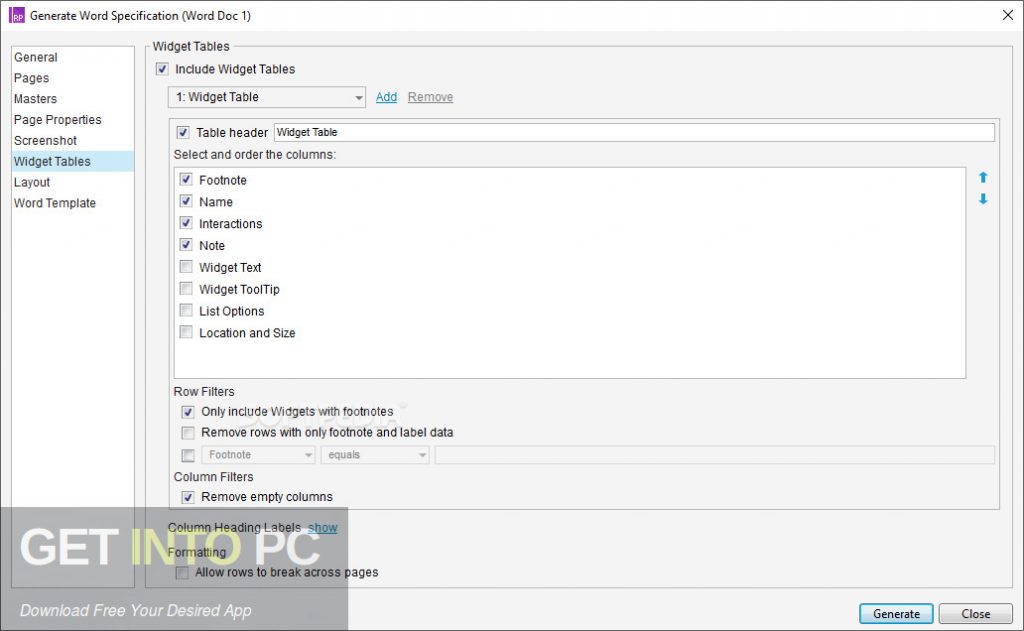Toggle the Table header checkbox
Image resolution: width=1024 pixels, height=631 pixels.
point(183,133)
